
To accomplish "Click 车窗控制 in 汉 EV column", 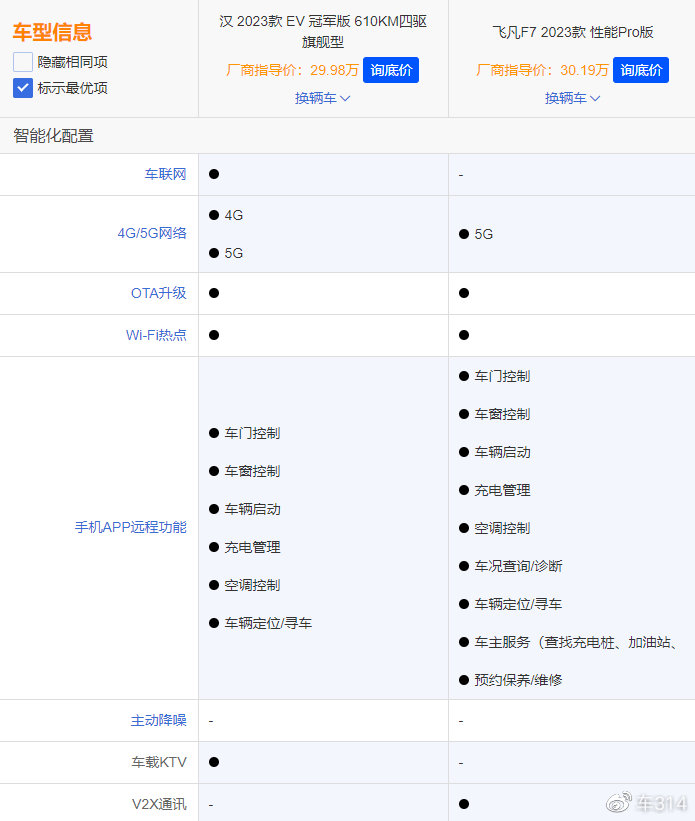I will (252, 471).
